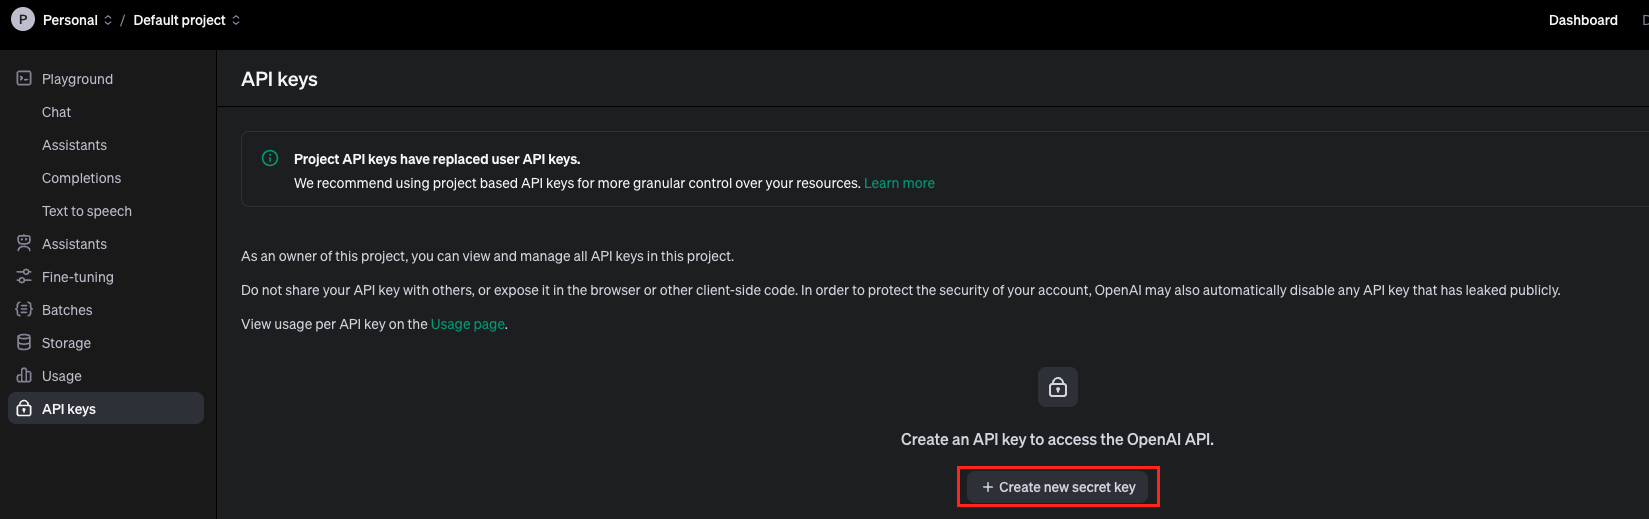The height and width of the screenshot is (519, 1649).
Task: Select Assistants under Playground
Action: 74,145
